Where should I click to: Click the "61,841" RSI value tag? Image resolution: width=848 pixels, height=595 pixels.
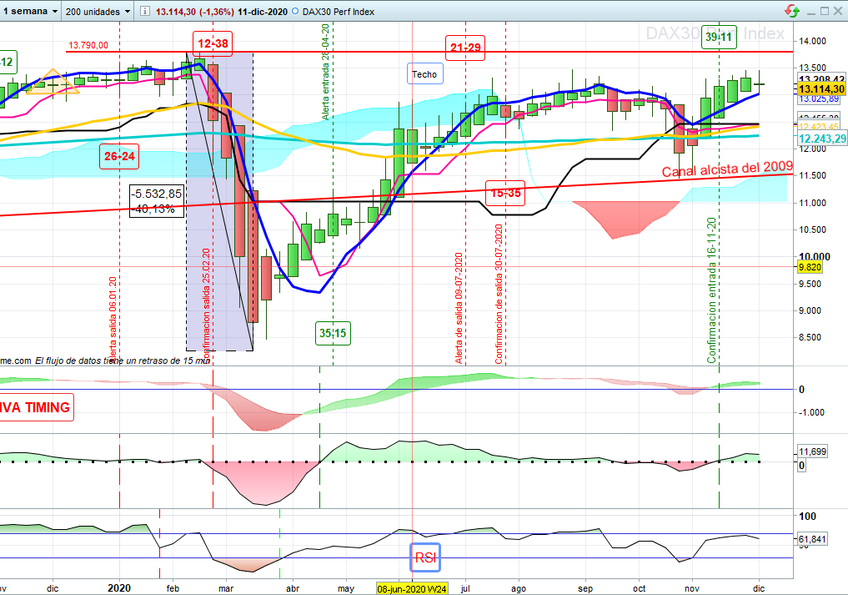812,539
